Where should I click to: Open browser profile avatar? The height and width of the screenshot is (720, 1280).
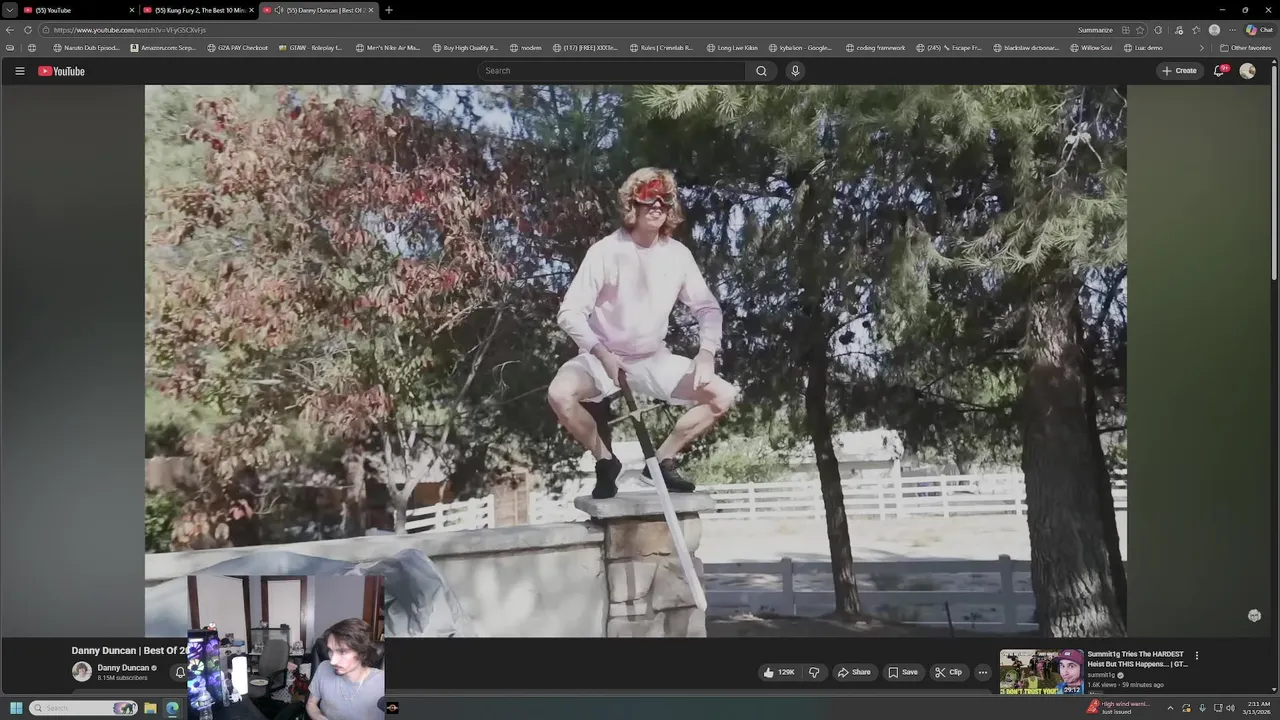click(1214, 30)
